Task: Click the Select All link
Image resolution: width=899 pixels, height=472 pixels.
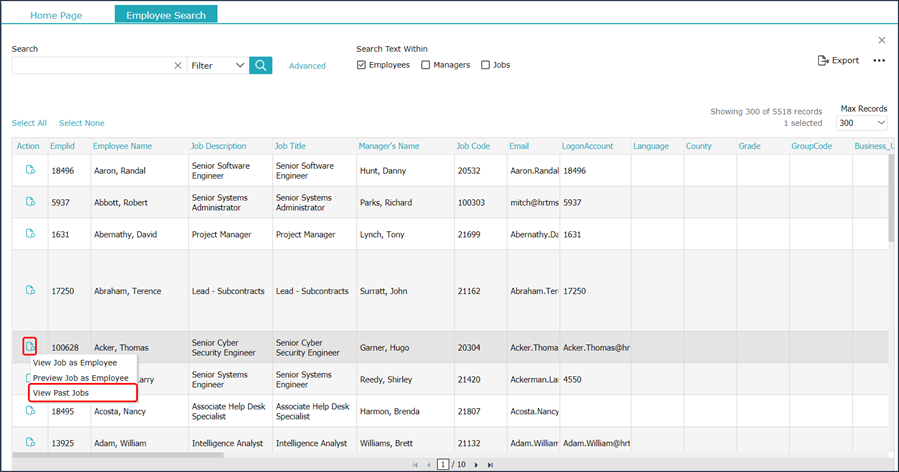Action: pyautogui.click(x=29, y=123)
